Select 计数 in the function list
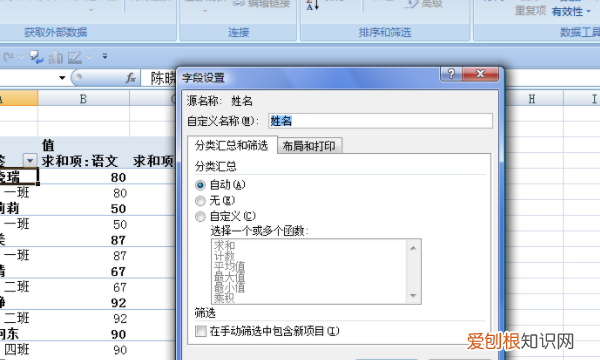Viewport: 600px width, 360px height. click(x=224, y=256)
